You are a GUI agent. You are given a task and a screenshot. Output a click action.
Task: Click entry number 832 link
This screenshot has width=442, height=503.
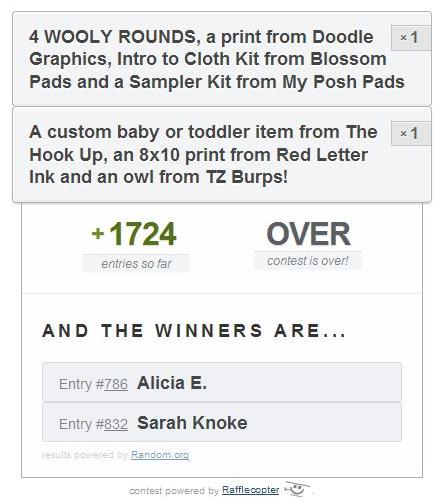click(x=116, y=424)
